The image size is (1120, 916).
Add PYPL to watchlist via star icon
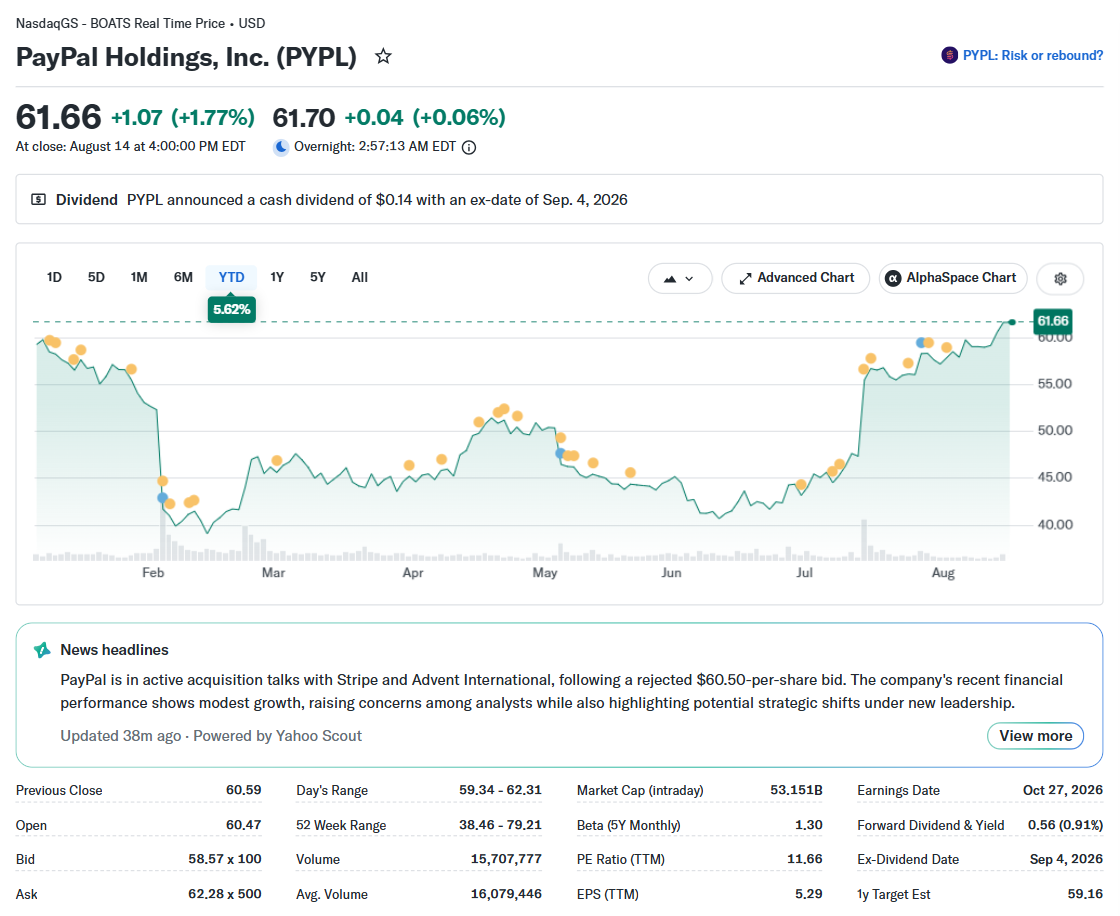pos(384,56)
